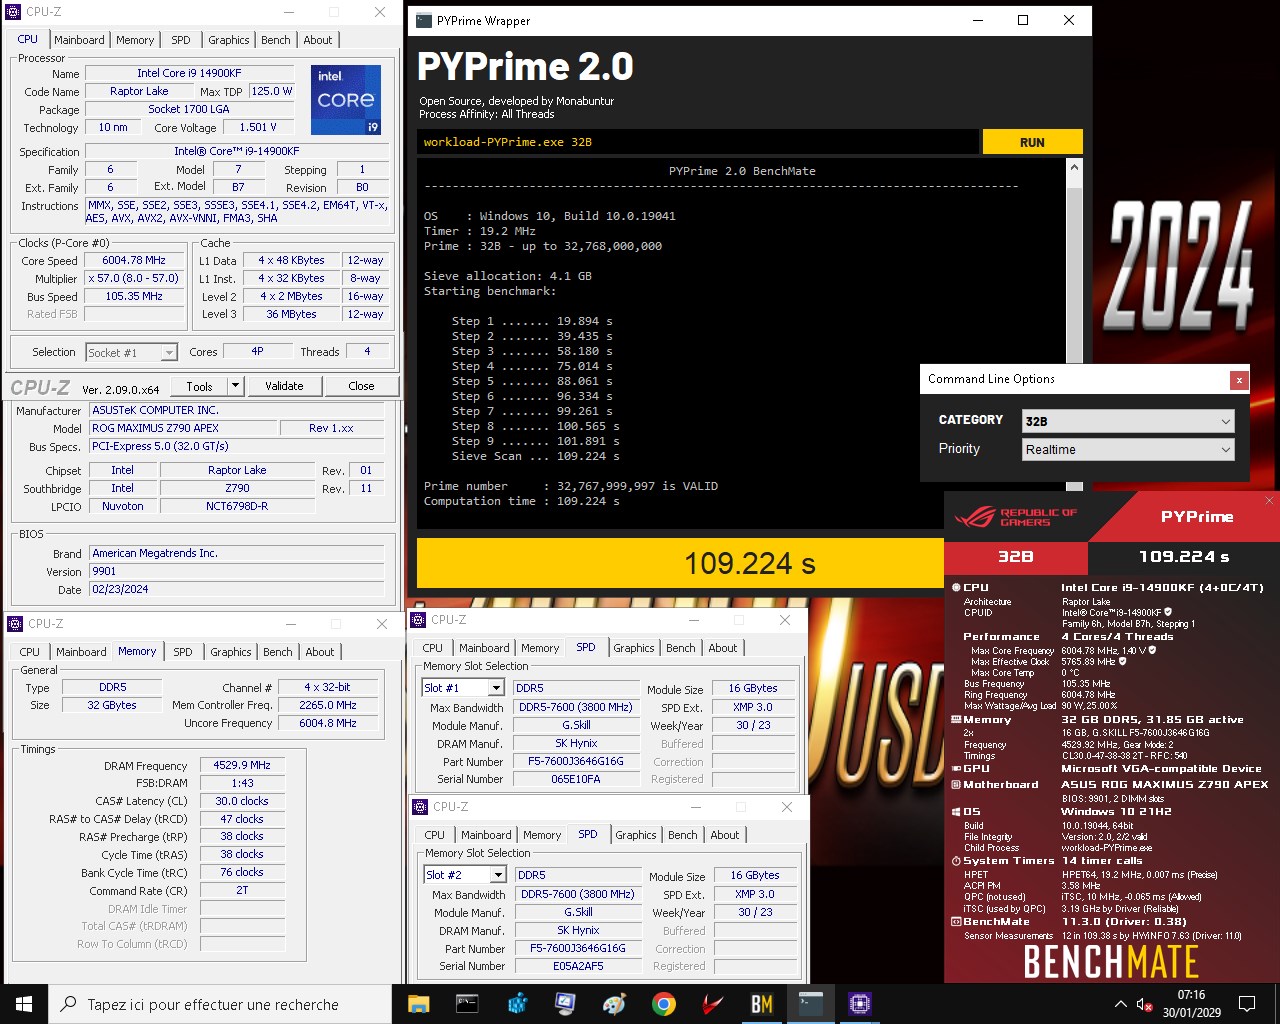Image resolution: width=1280 pixels, height=1024 pixels.
Task: Click the GPU section icon in BenchMate panel
Action: [955, 769]
